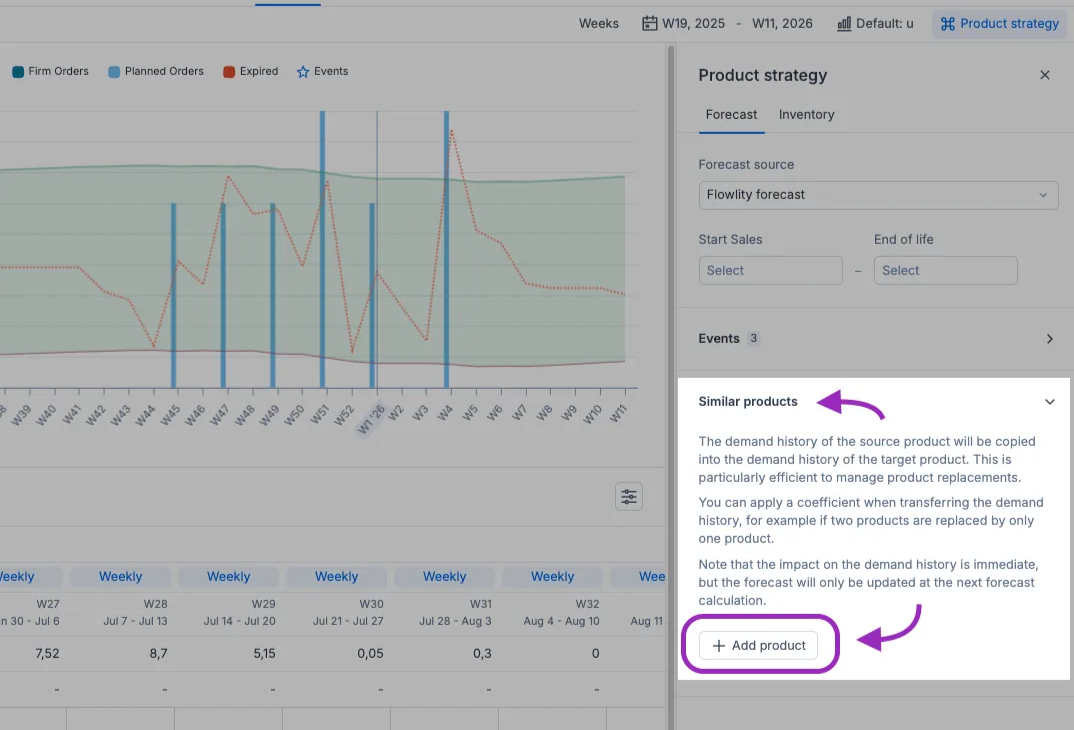Screen dimensions: 1074x730
Task: Switch to the Inventory tab
Action: pyautogui.click(x=806, y=115)
